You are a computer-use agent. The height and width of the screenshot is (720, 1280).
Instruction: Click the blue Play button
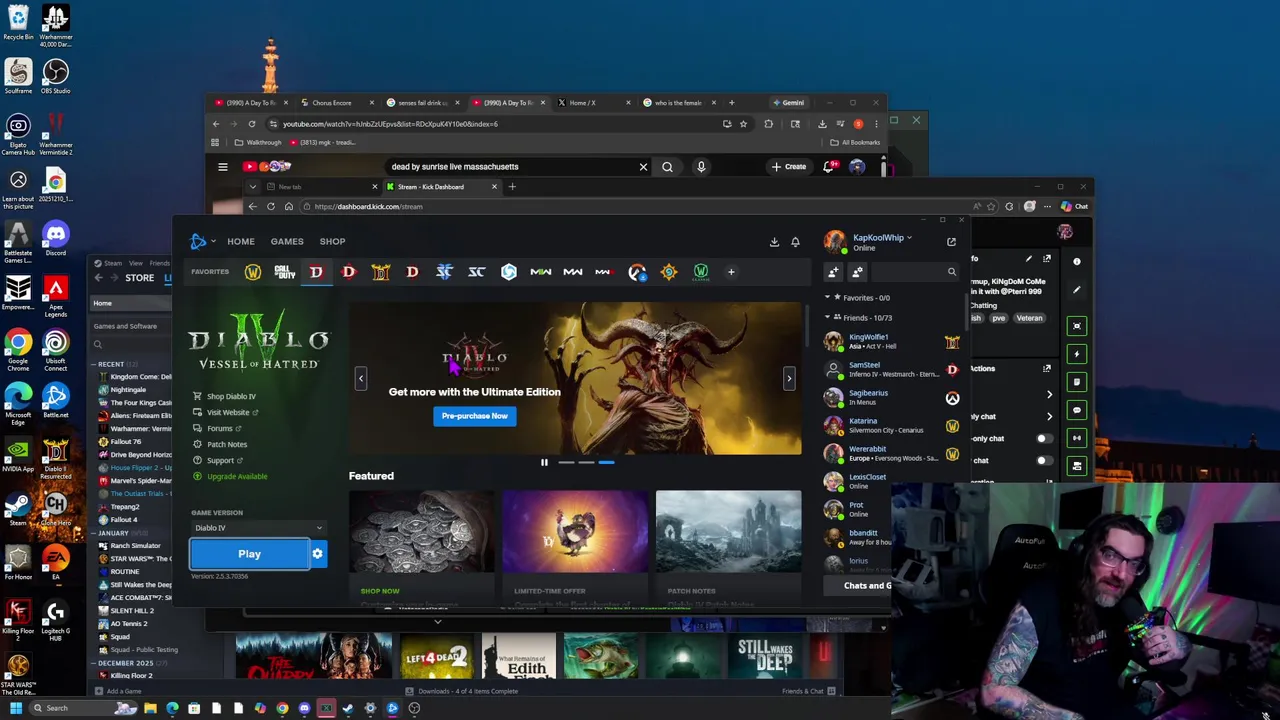pyautogui.click(x=249, y=554)
